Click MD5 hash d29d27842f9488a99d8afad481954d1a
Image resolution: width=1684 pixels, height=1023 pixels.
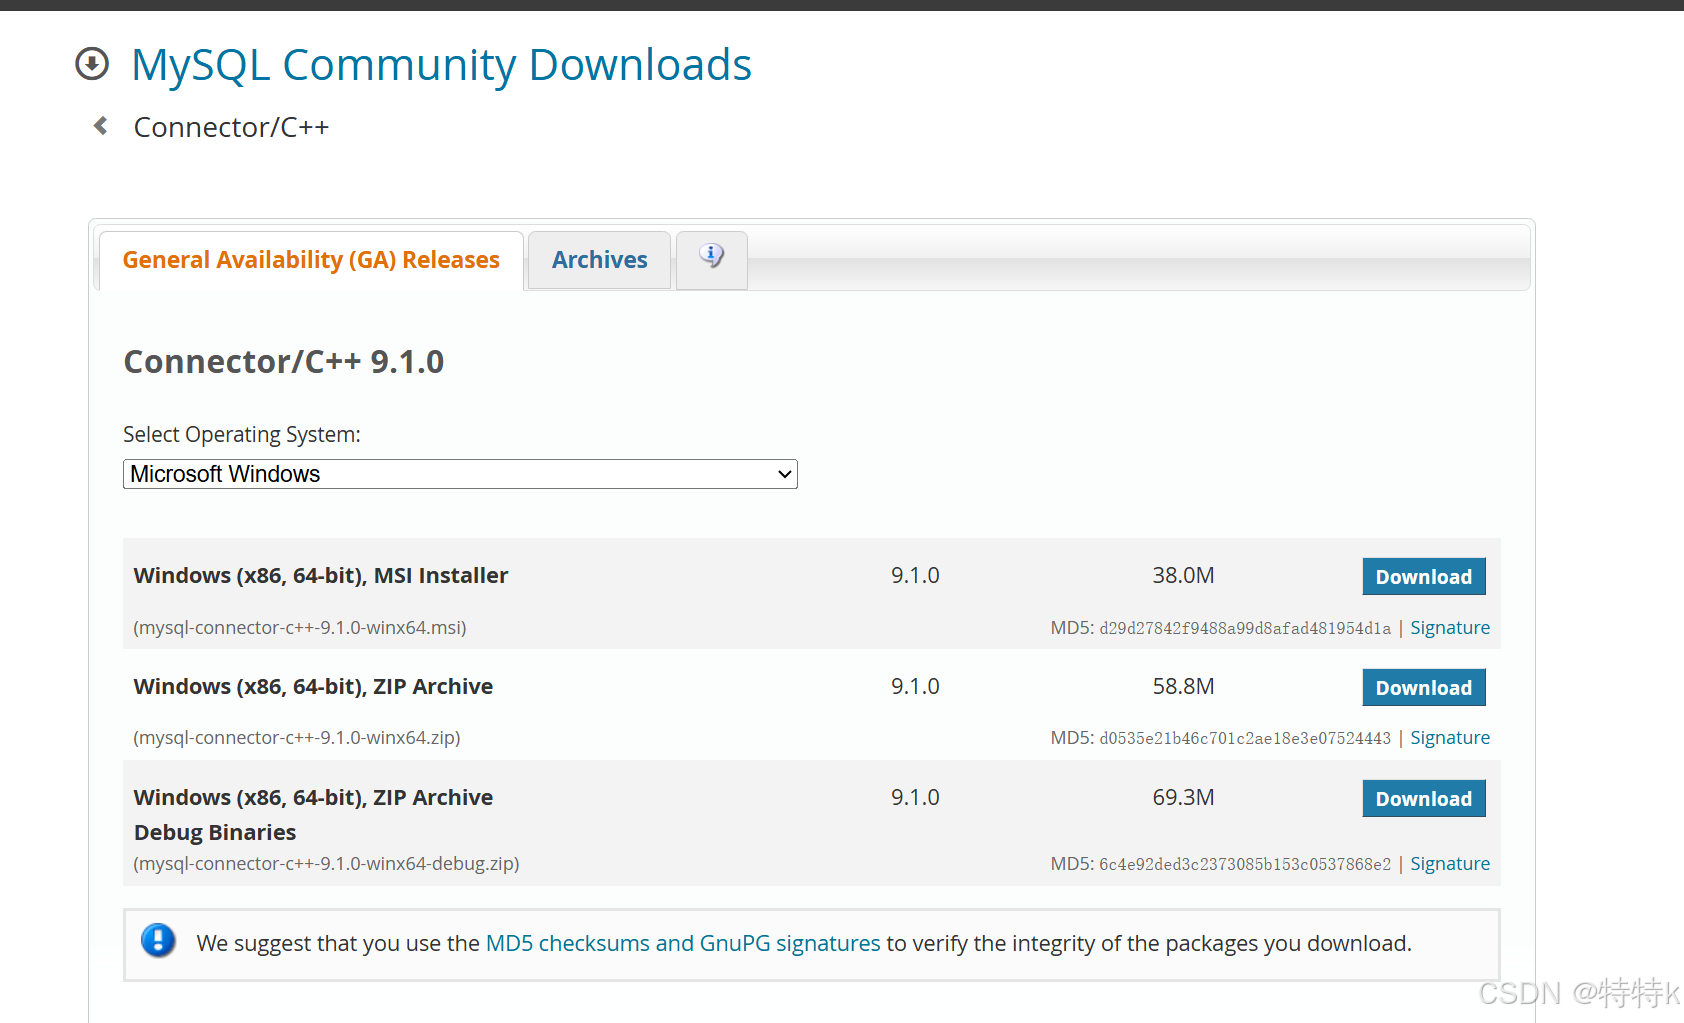[1245, 628]
